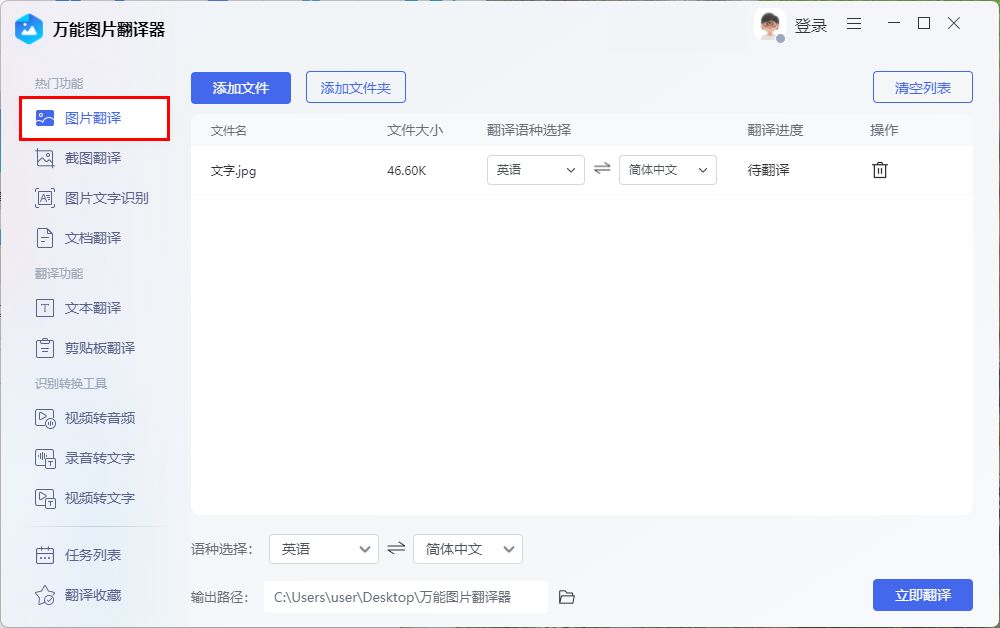Clear the list with 清空列表

click(x=922, y=87)
